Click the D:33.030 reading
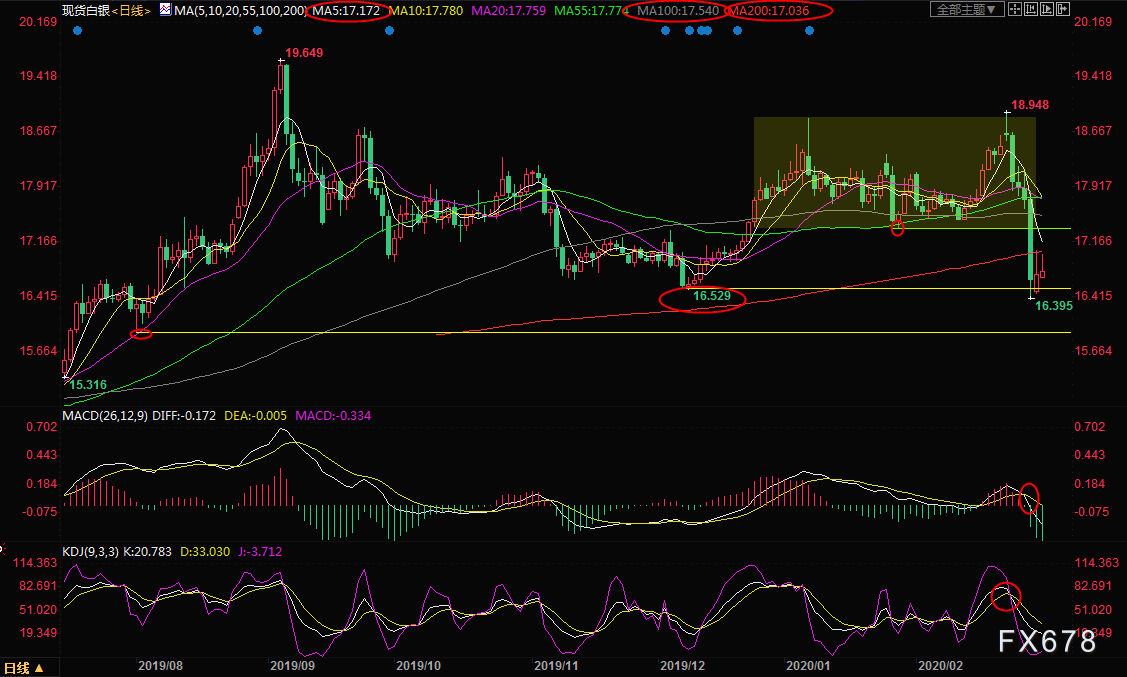1127x677 pixels. tap(205, 552)
